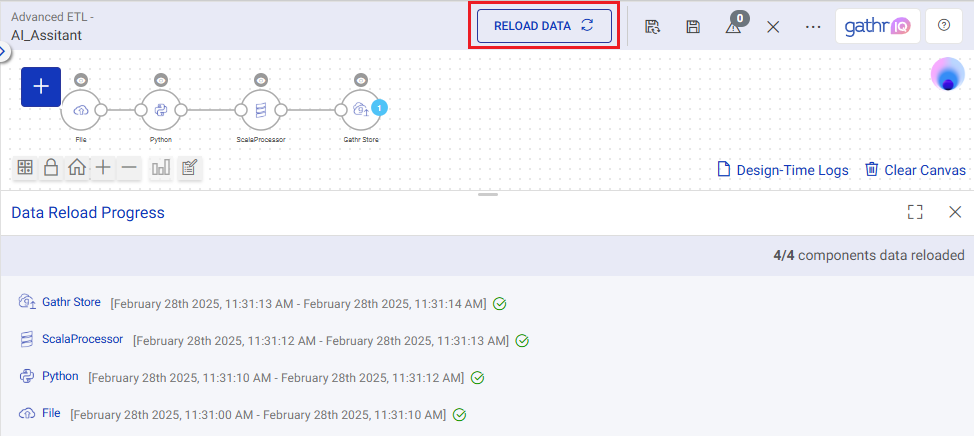Toggle the eye icon above ScalaProcessor node
This screenshot has width=974, height=436.
[x=260, y=79]
